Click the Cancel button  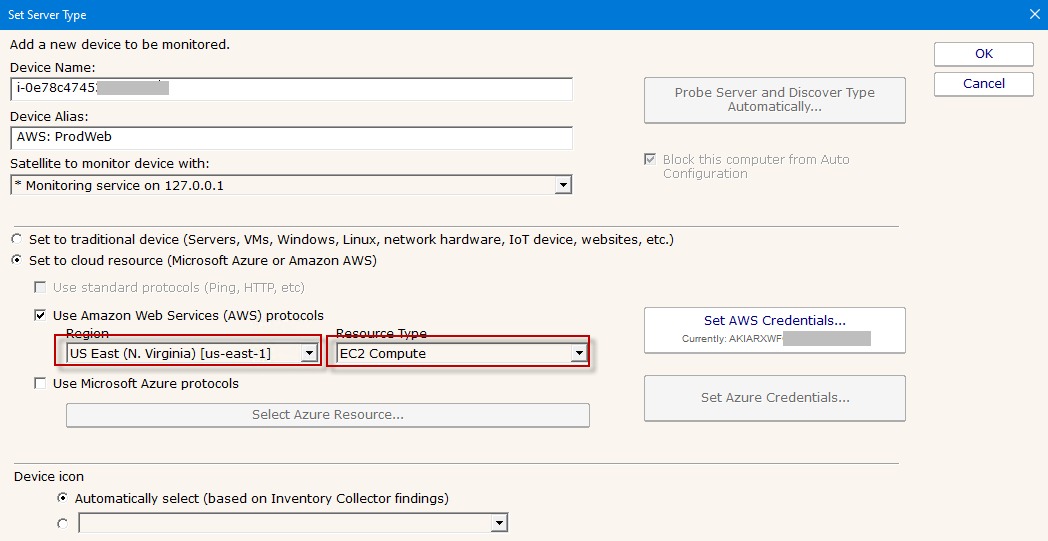click(x=983, y=84)
